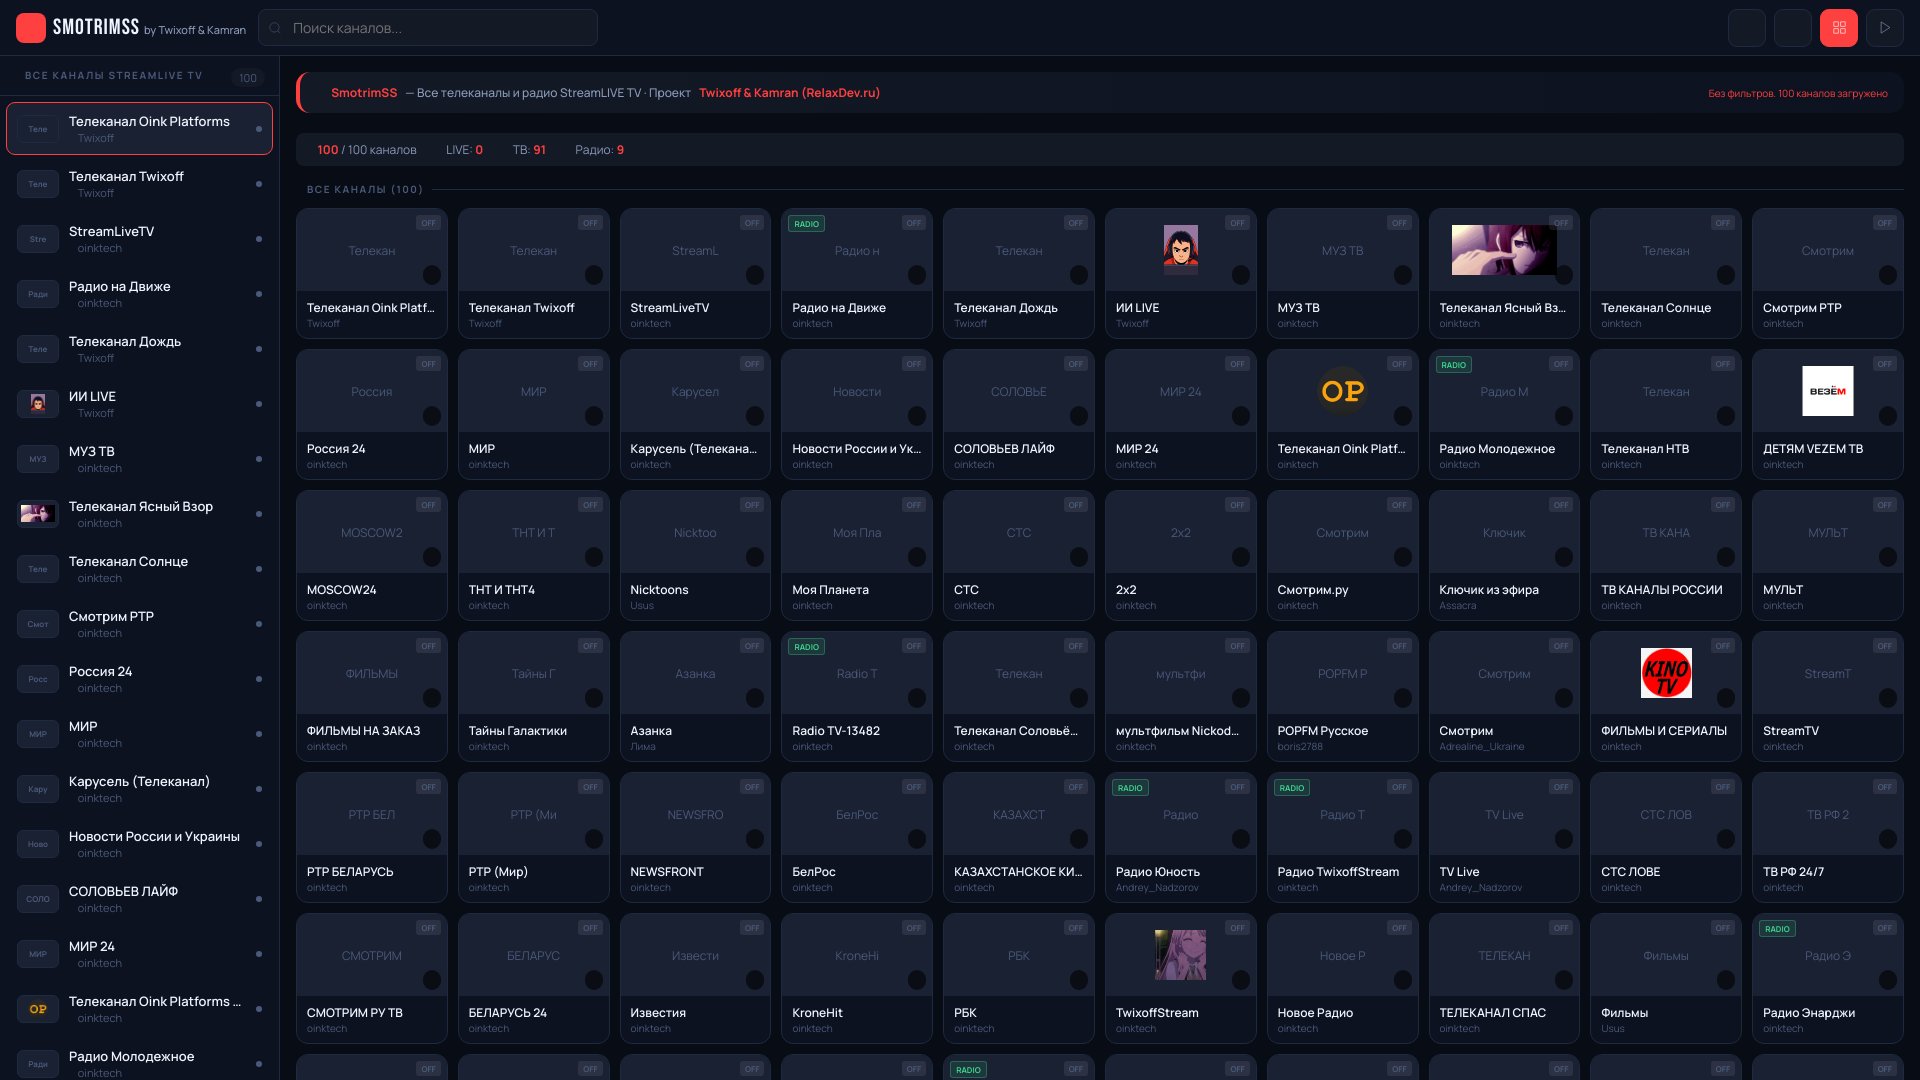Image resolution: width=1920 pixels, height=1080 pixels.
Task: Open the TwixoffStream anime thumbnail card
Action: coord(1180,955)
